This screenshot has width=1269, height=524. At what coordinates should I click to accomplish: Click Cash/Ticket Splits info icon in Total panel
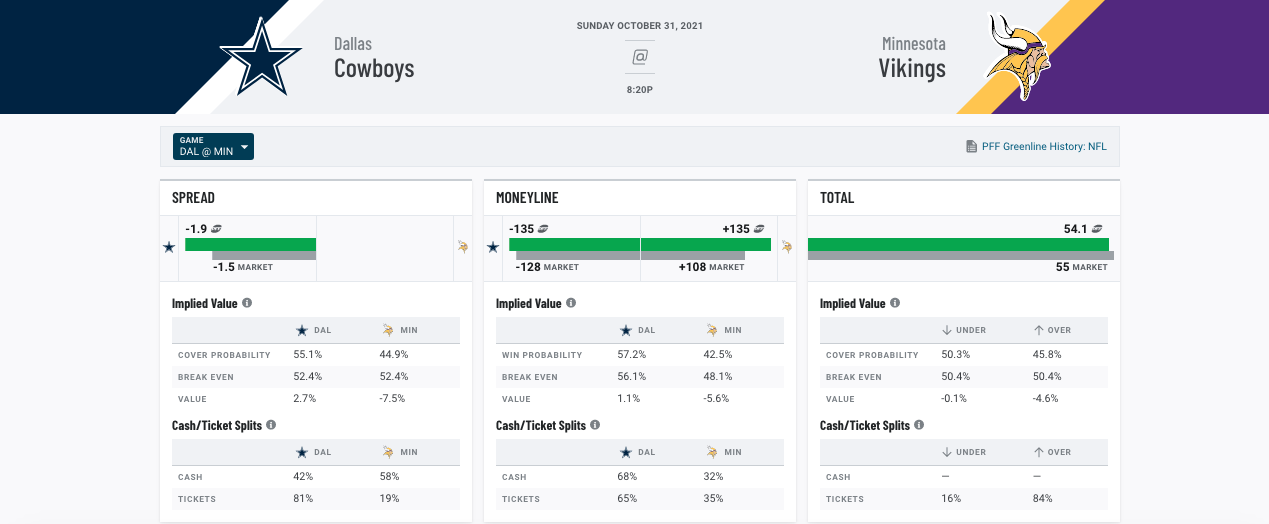click(919, 424)
